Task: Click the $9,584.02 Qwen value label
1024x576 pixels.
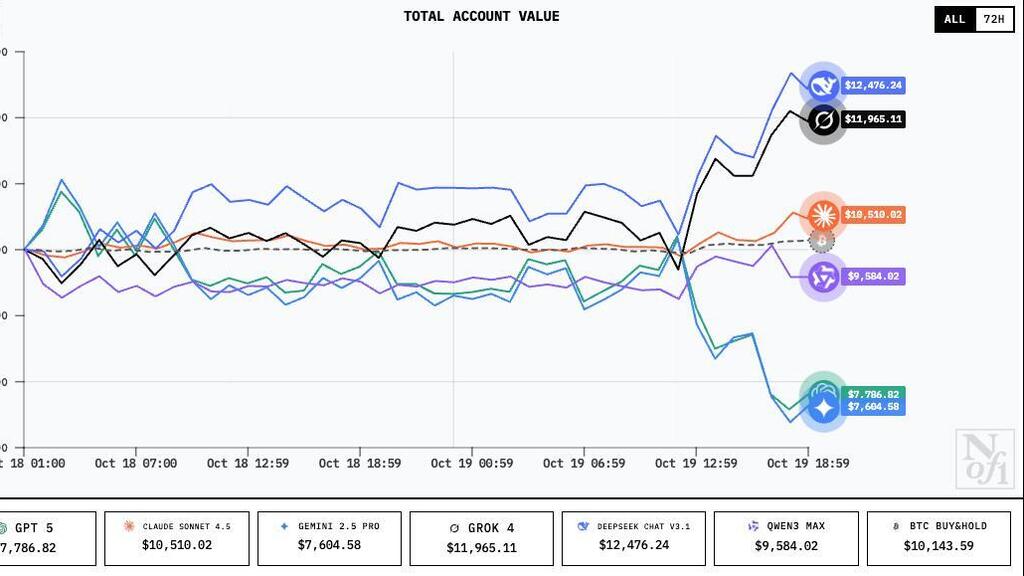Action: click(873, 276)
